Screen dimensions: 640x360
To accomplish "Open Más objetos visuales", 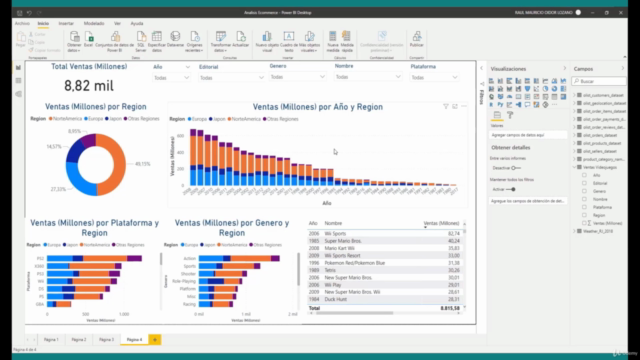I will point(309,41).
